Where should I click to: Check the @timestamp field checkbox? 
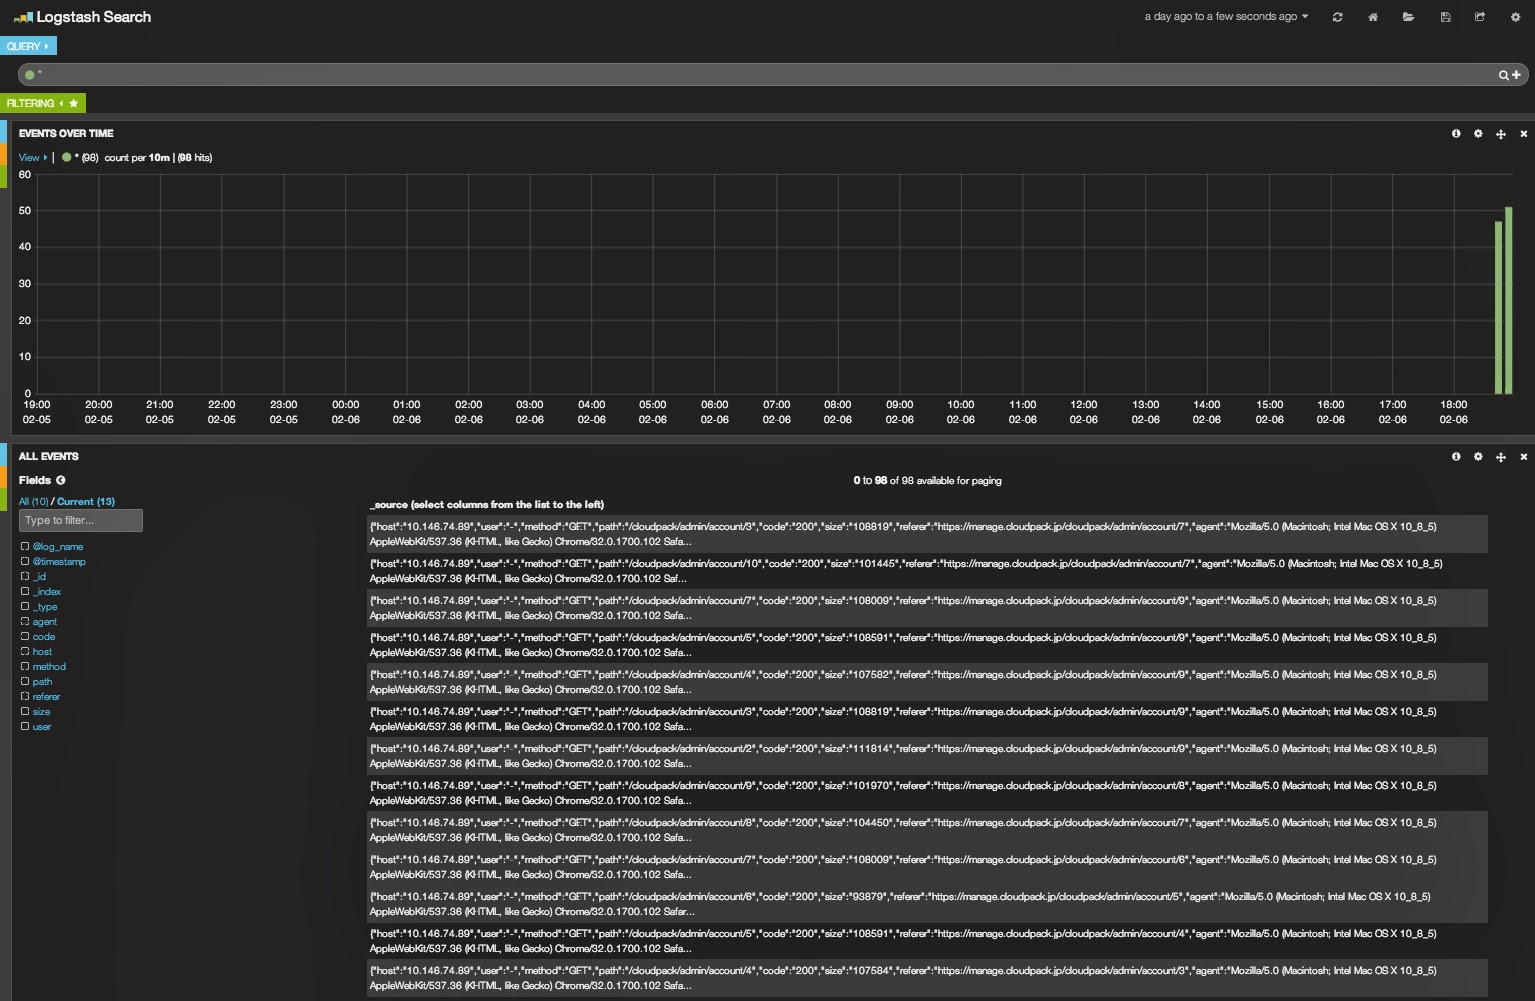[25, 561]
